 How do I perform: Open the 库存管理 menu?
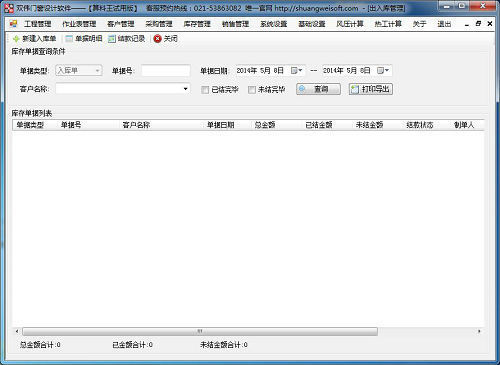point(197,24)
